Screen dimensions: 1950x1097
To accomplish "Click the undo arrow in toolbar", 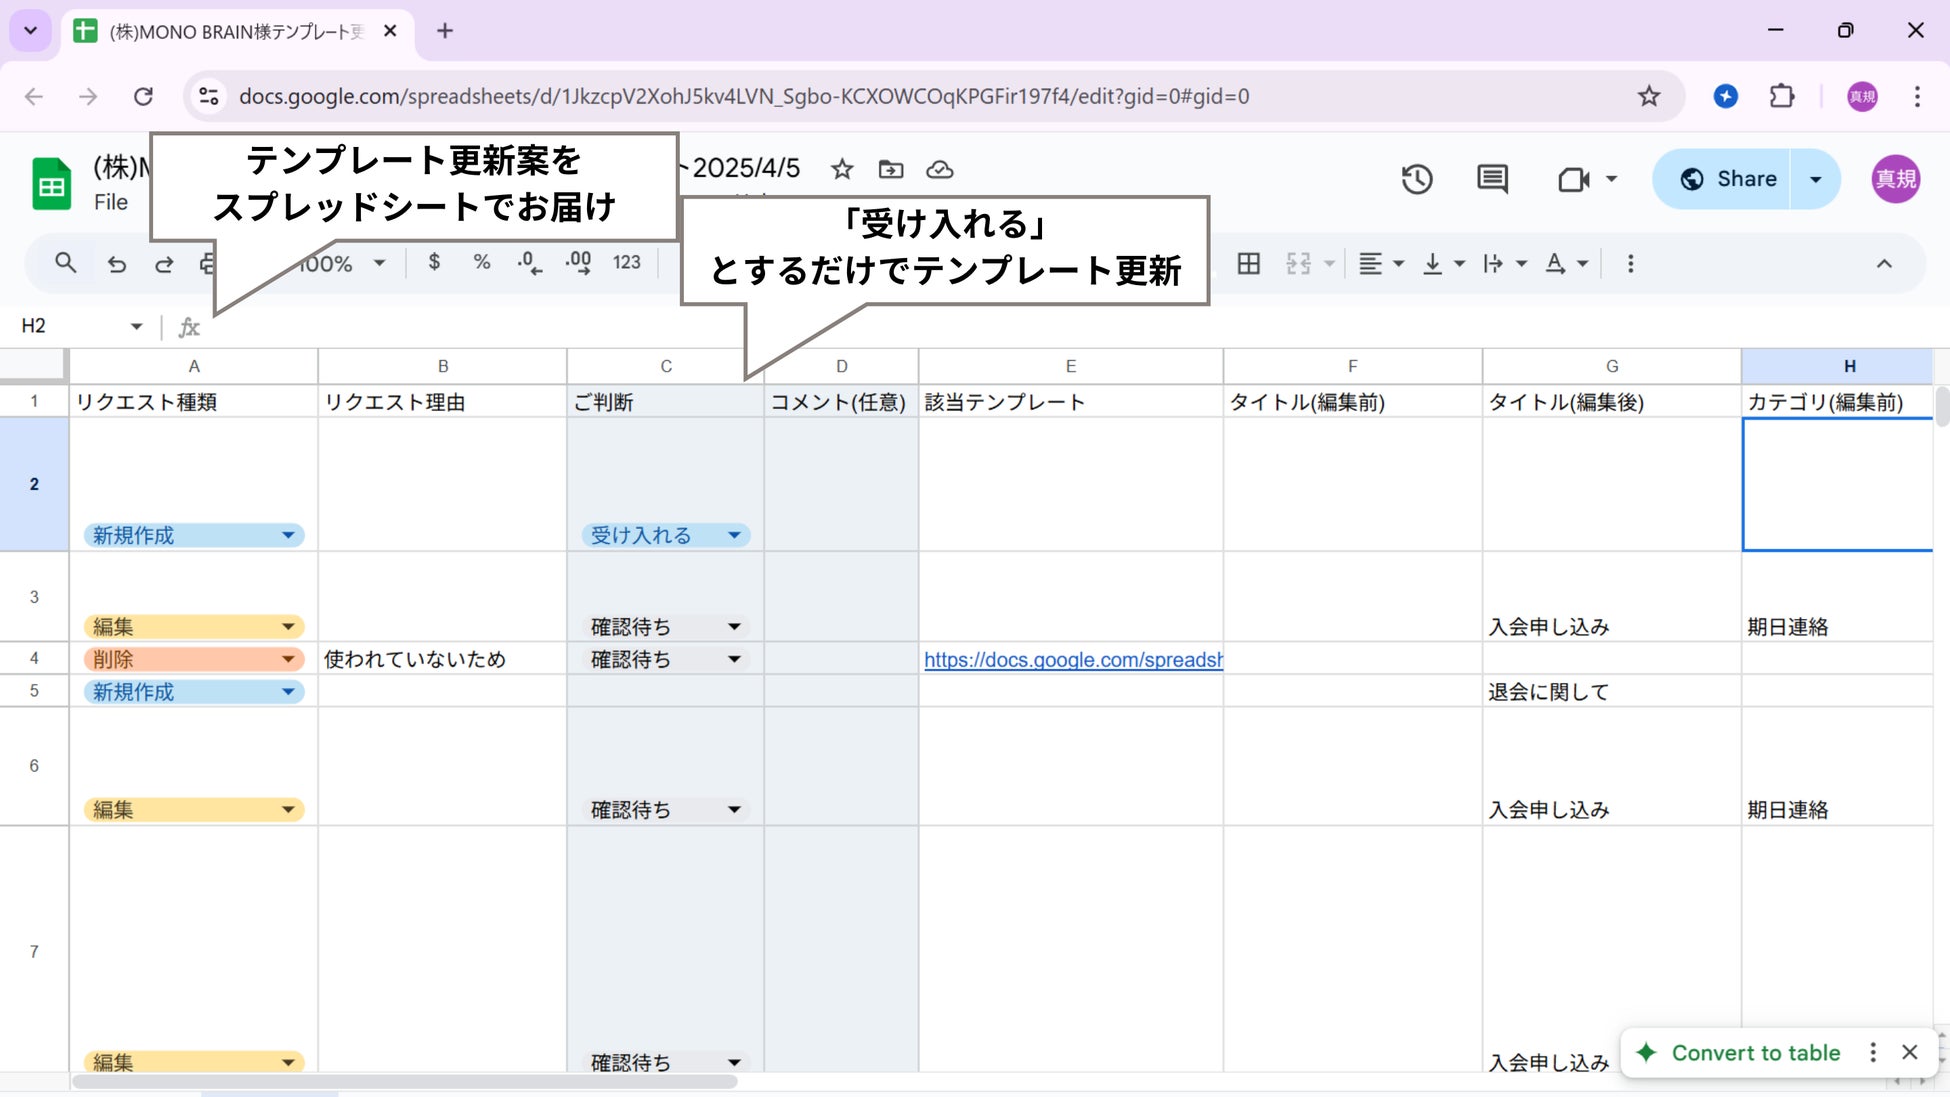I will pos(117,264).
